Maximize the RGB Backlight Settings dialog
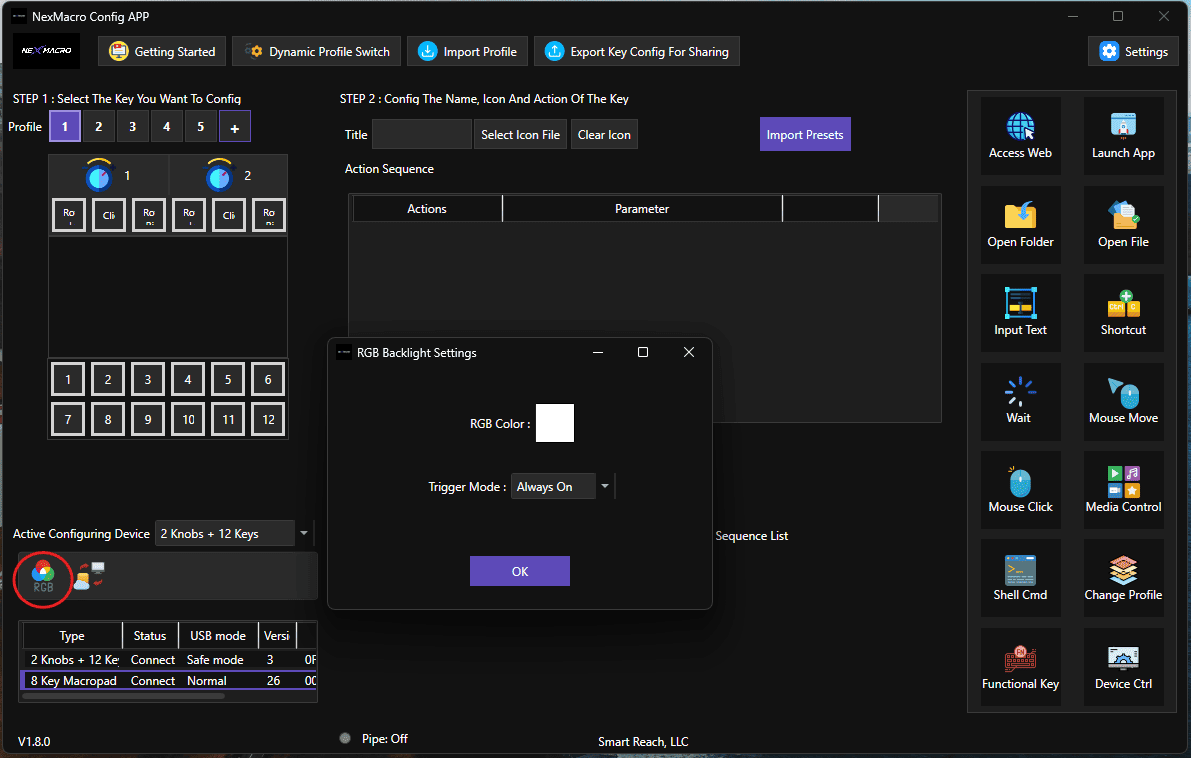Image resolution: width=1191 pixels, height=758 pixels. [x=643, y=352]
